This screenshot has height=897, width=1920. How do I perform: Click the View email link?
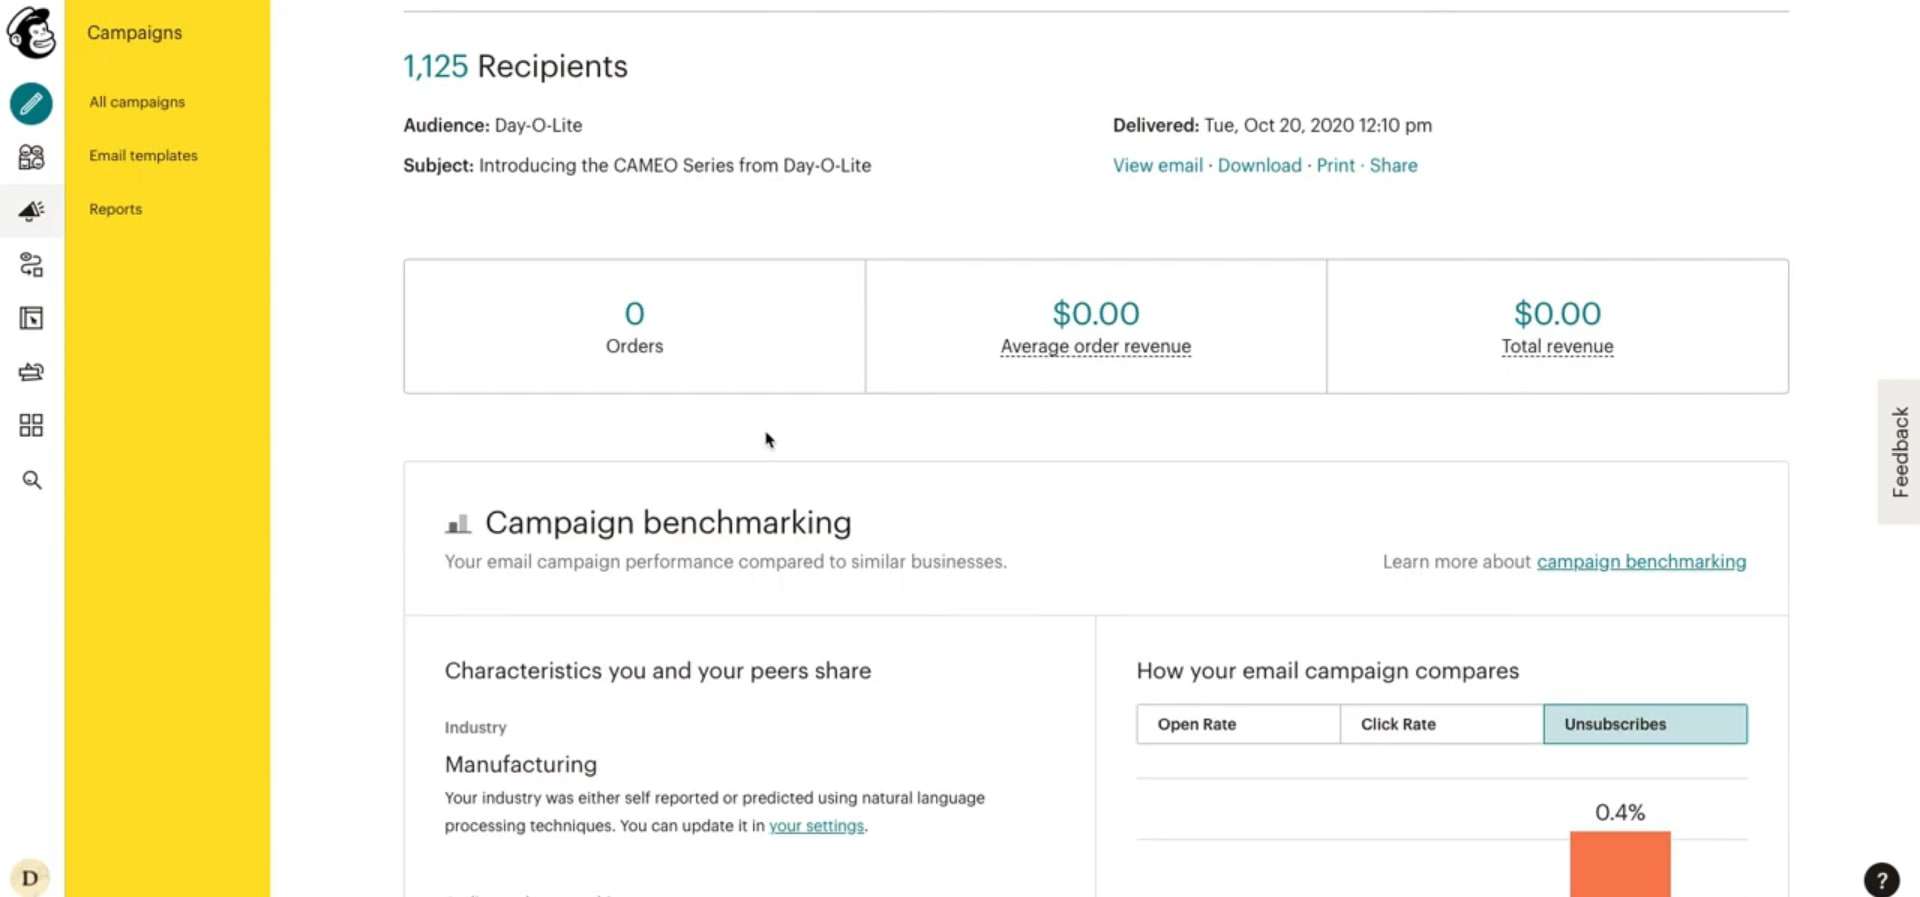click(x=1157, y=166)
